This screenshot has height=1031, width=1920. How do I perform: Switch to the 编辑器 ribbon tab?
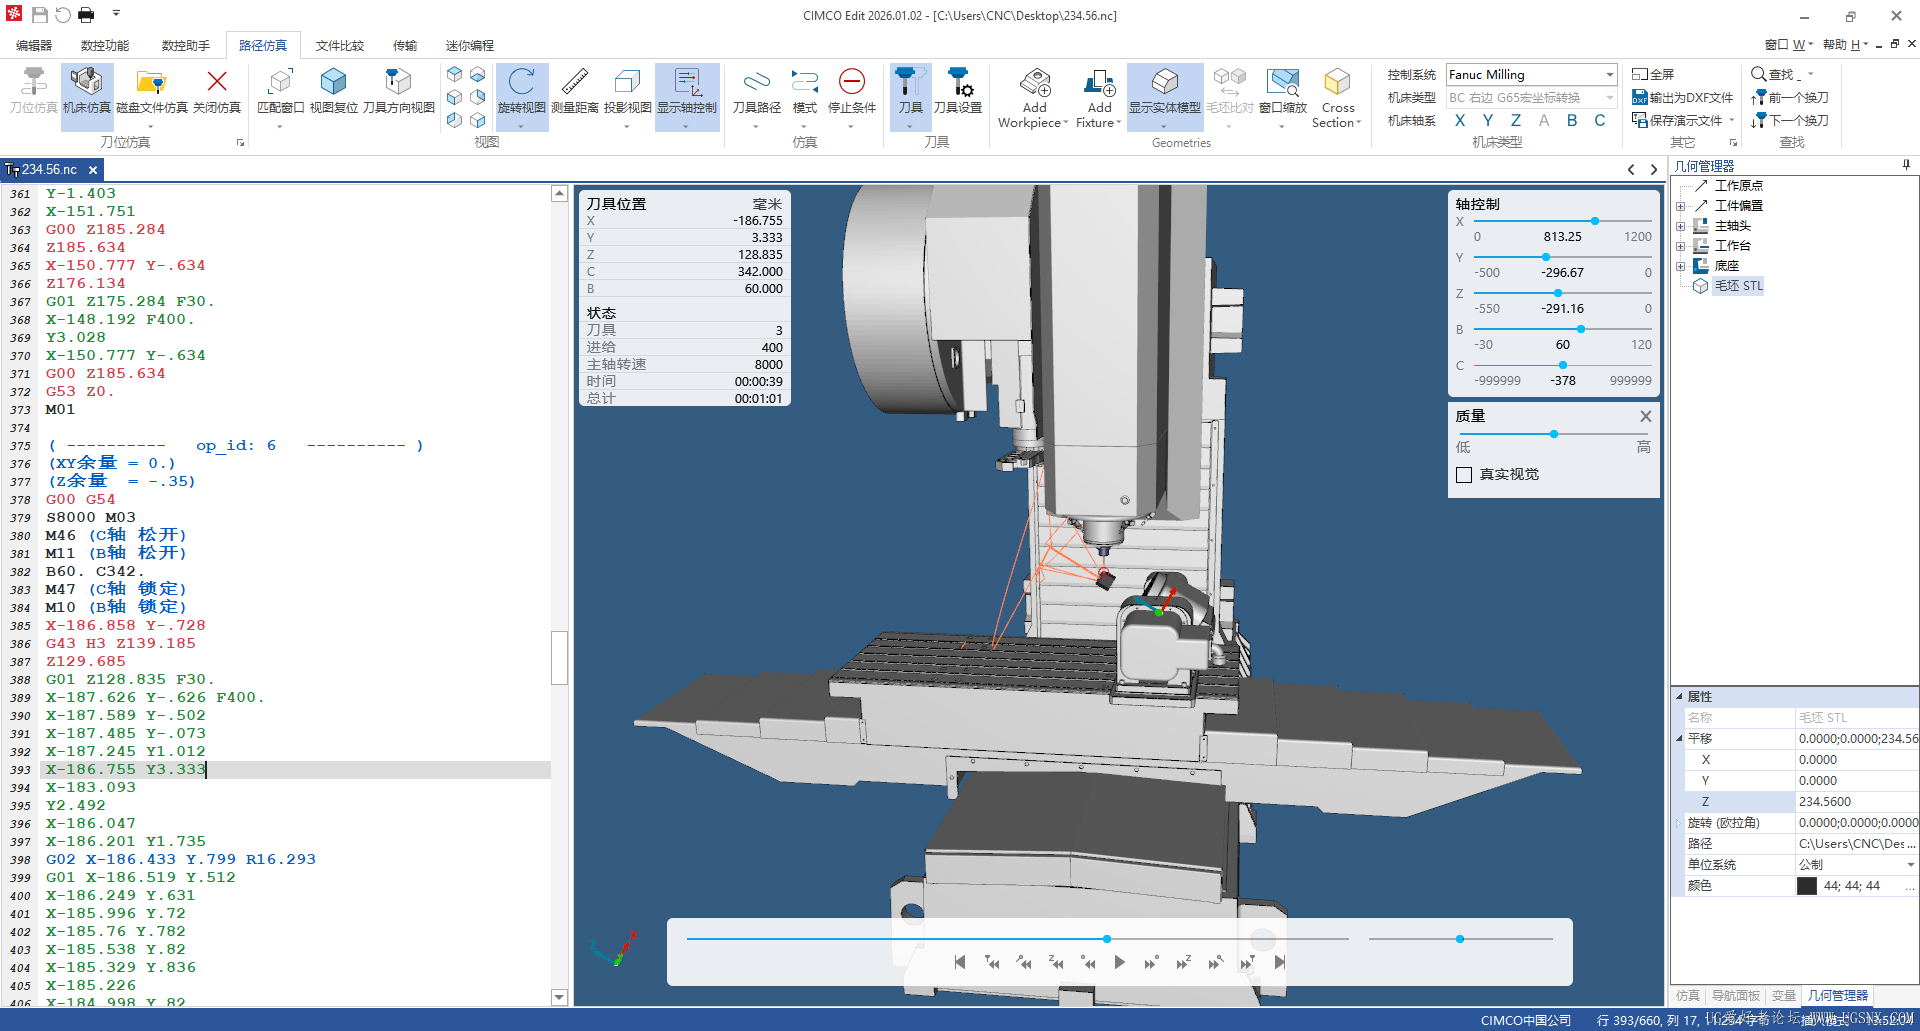pyautogui.click(x=34, y=46)
